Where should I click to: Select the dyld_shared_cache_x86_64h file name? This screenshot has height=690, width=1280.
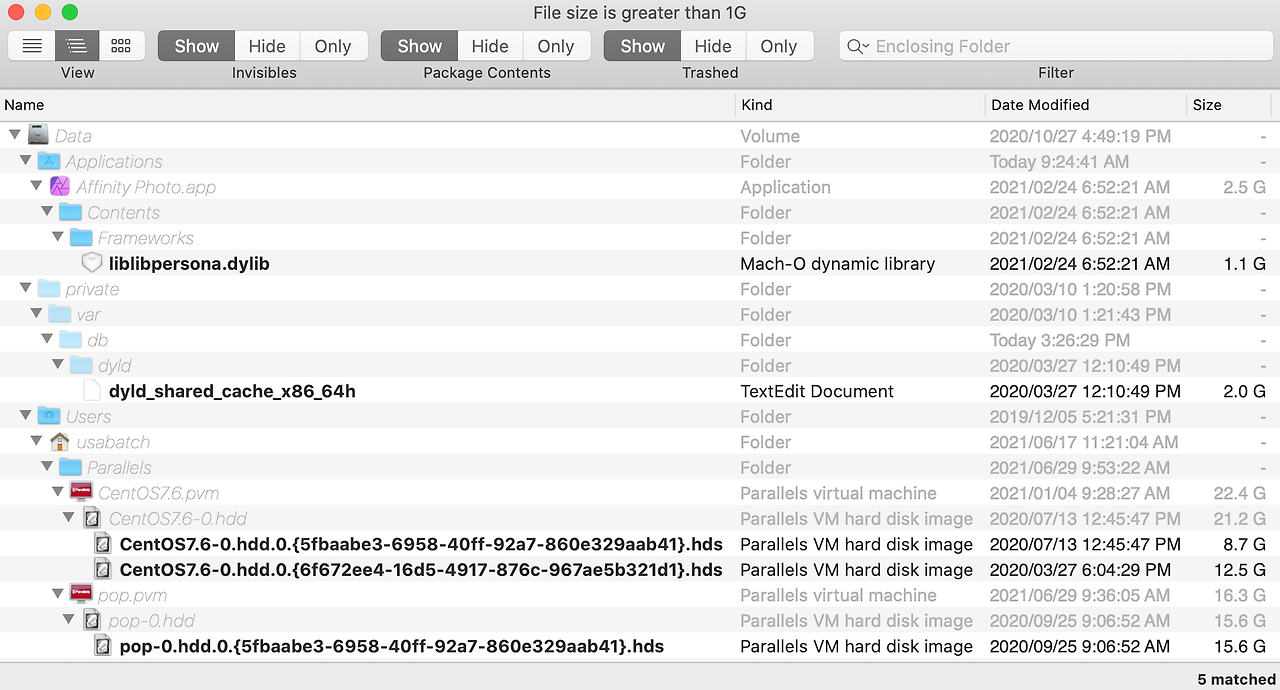coord(232,391)
